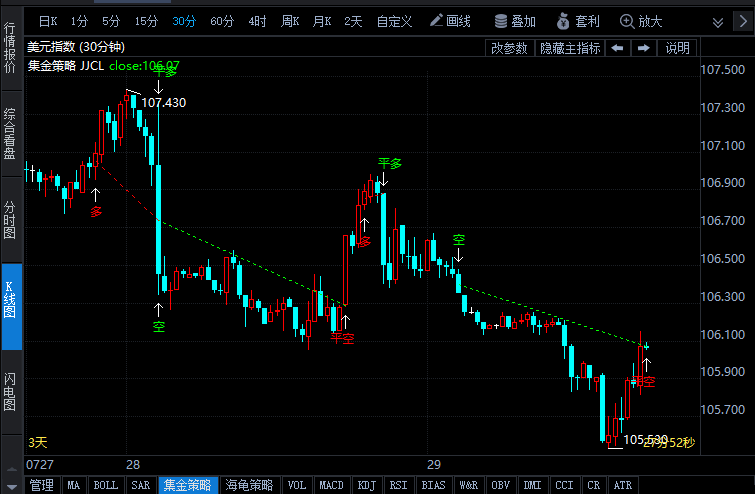Select the CR indicator tab
This screenshot has width=755, height=494.
pyautogui.click(x=593, y=485)
